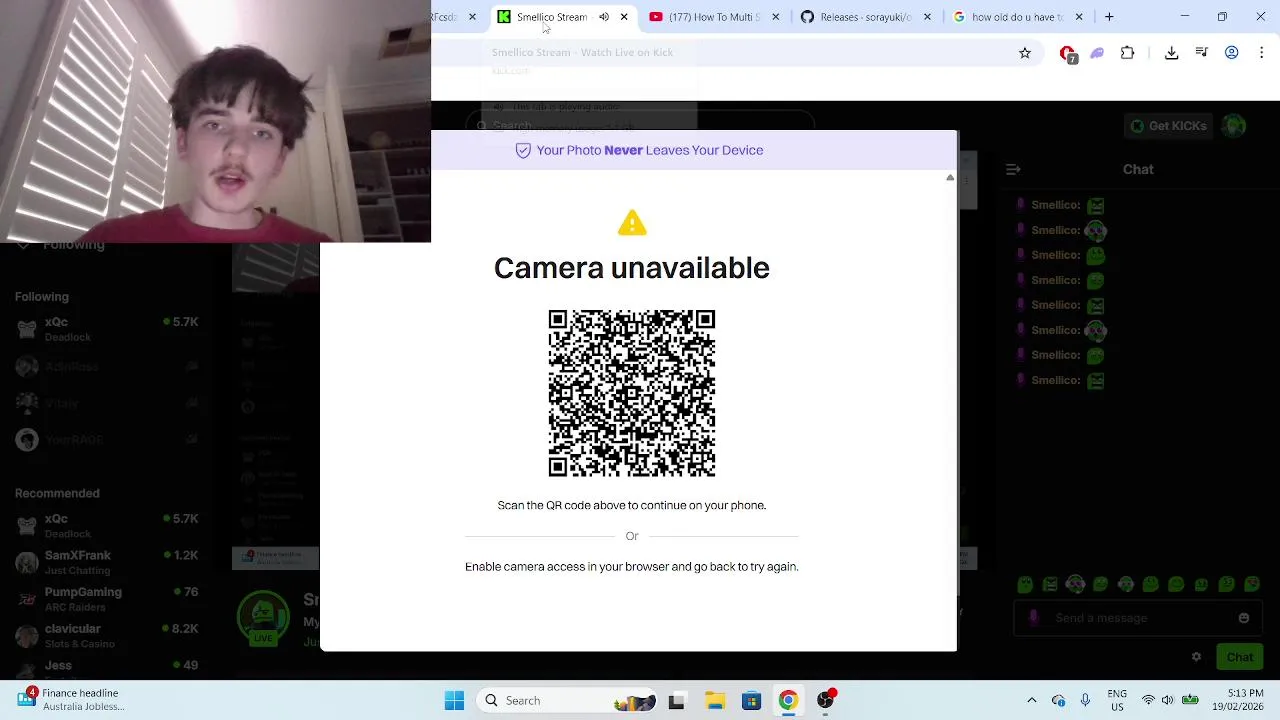Close the Smellico Stream tab
The image size is (1280, 720).
point(624,17)
